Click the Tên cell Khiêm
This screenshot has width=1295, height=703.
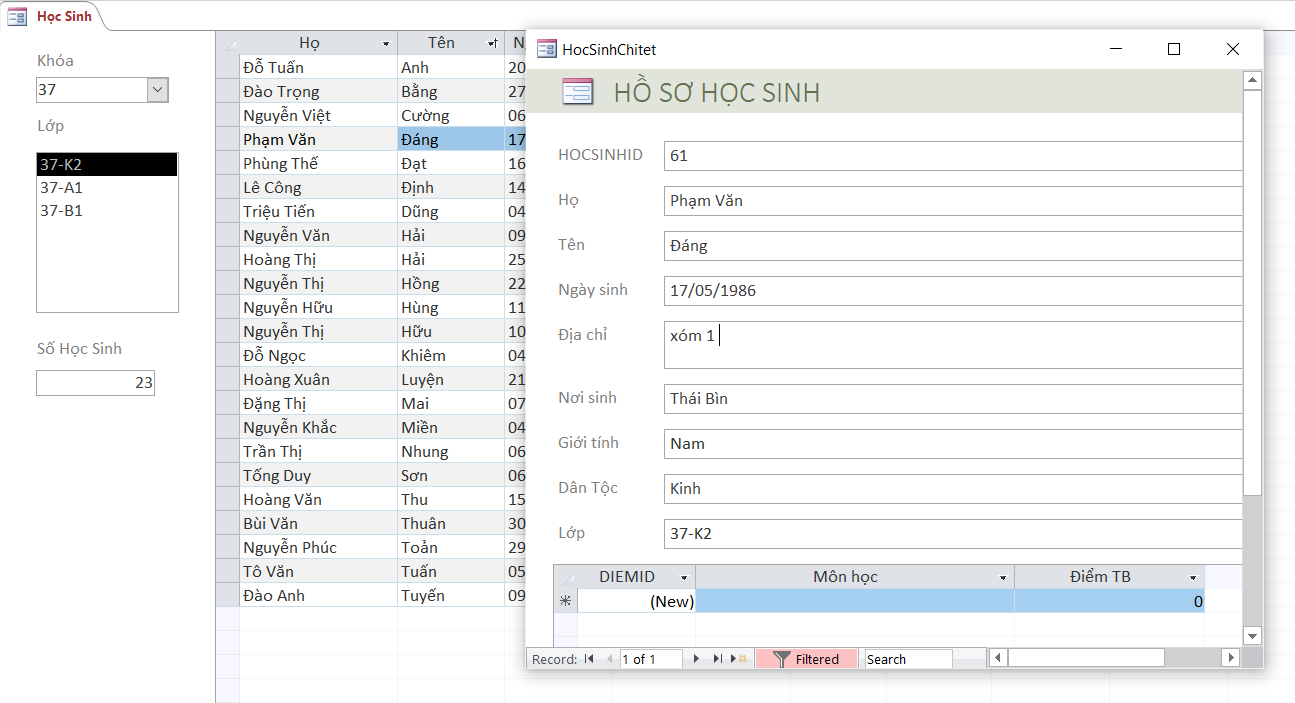[x=451, y=355]
